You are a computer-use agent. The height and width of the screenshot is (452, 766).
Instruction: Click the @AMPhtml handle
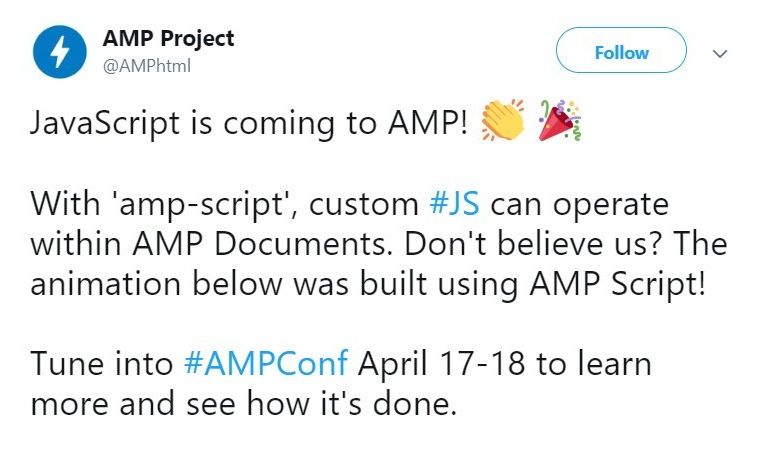coord(146,66)
